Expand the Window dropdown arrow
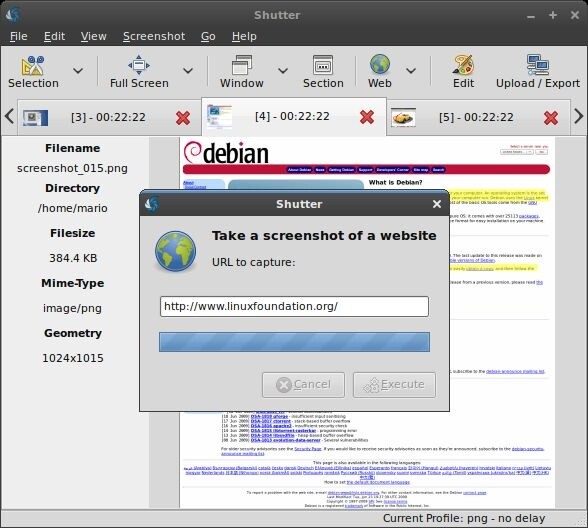The image size is (588, 528). coord(283,70)
